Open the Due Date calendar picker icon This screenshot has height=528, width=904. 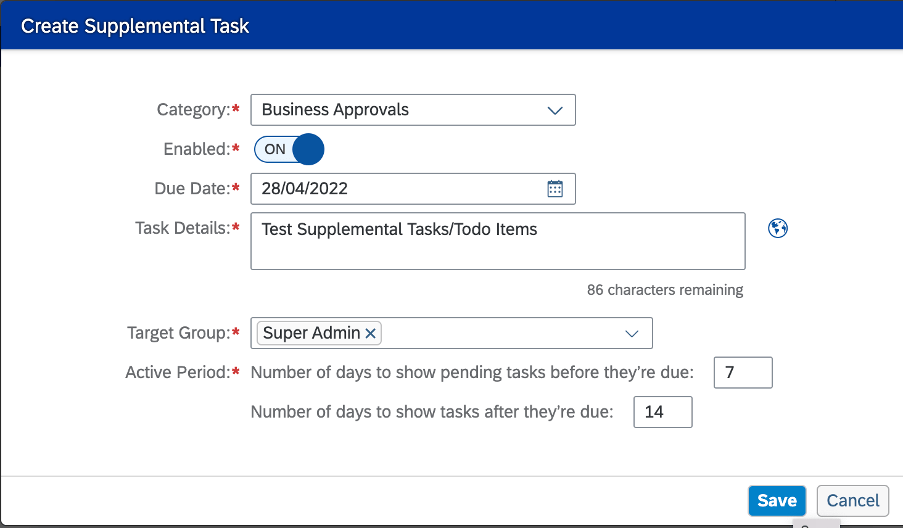(555, 188)
